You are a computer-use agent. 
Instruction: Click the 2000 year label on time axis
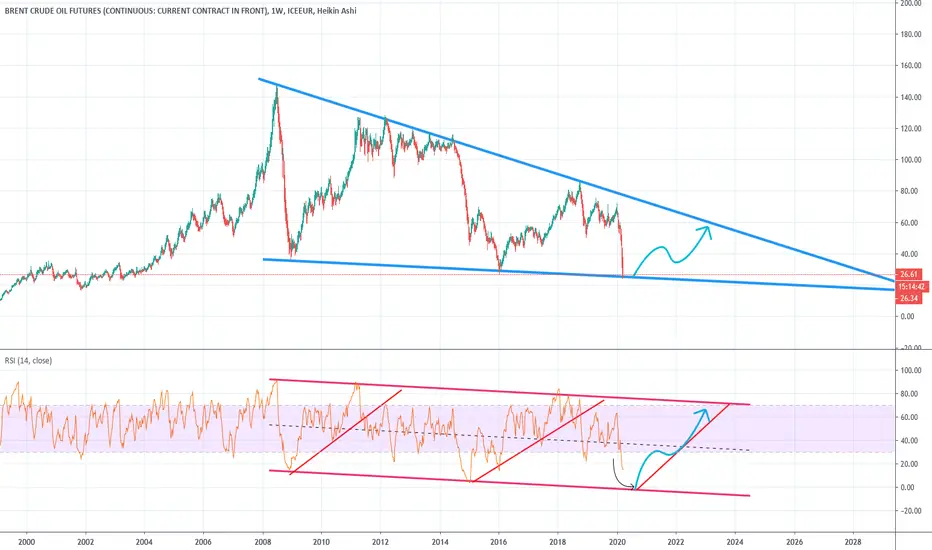pos(27,542)
